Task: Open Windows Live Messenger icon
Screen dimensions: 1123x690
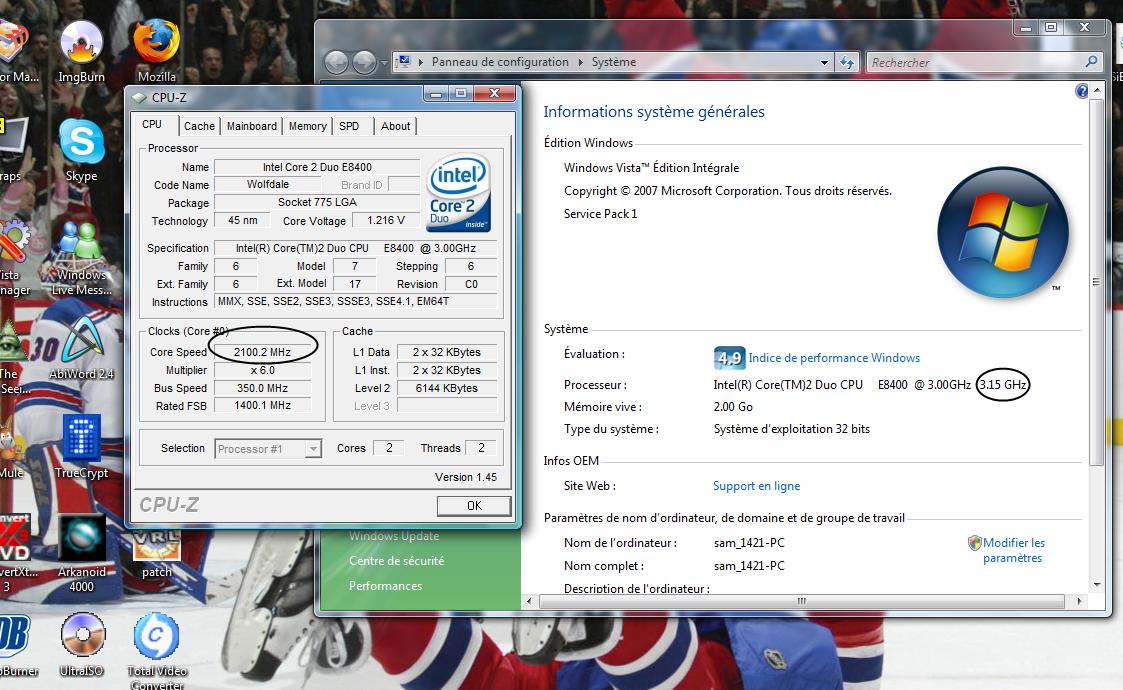Action: point(81,245)
